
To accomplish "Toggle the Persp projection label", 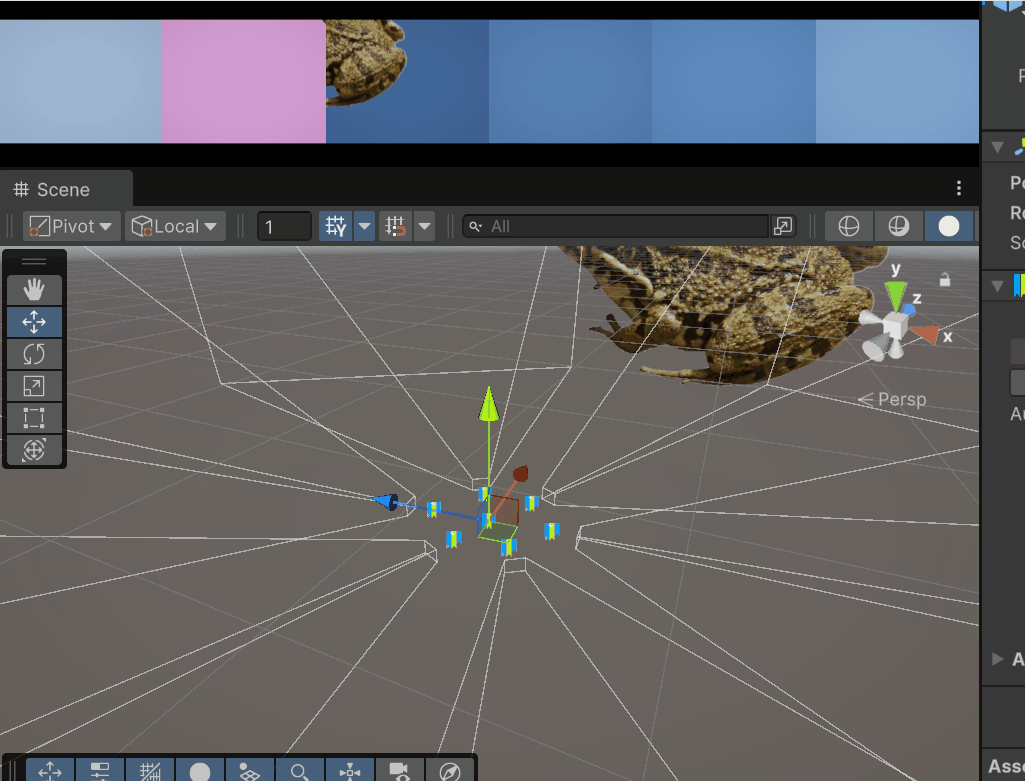I will point(893,399).
